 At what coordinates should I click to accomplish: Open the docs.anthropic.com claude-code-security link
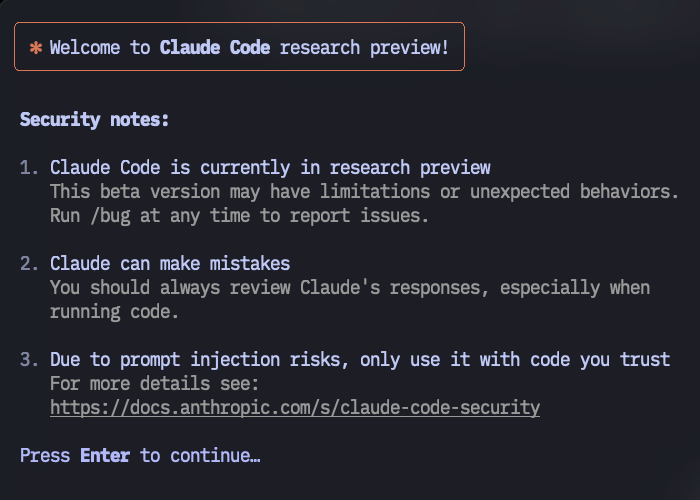tap(295, 408)
